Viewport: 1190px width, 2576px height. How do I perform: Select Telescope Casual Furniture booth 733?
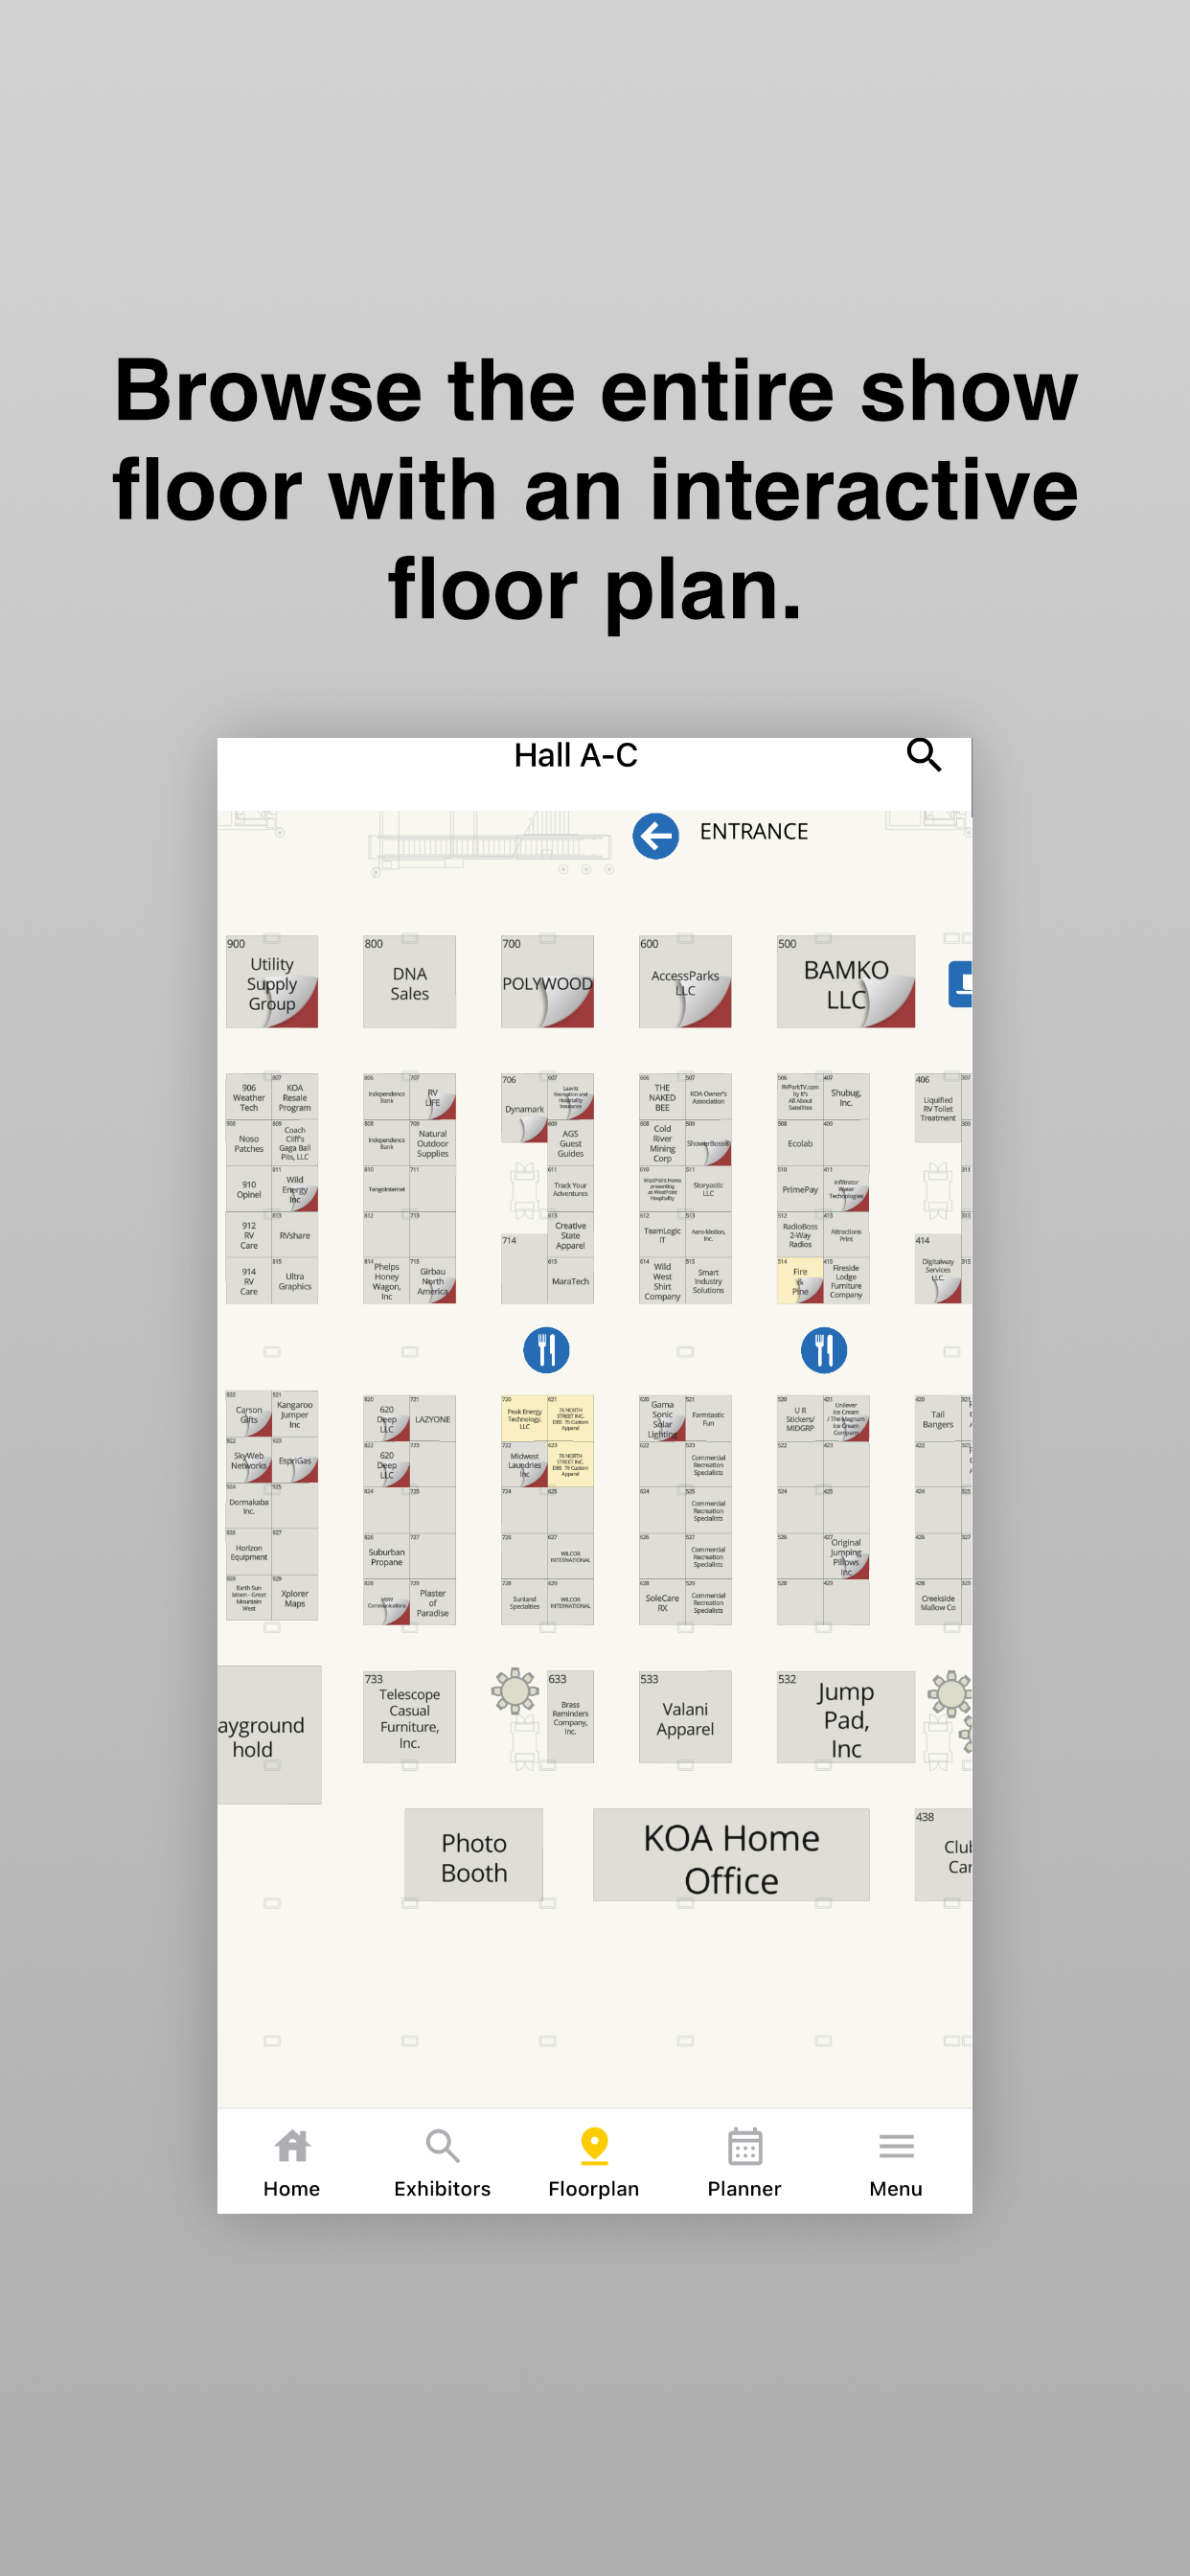pyautogui.click(x=409, y=1717)
